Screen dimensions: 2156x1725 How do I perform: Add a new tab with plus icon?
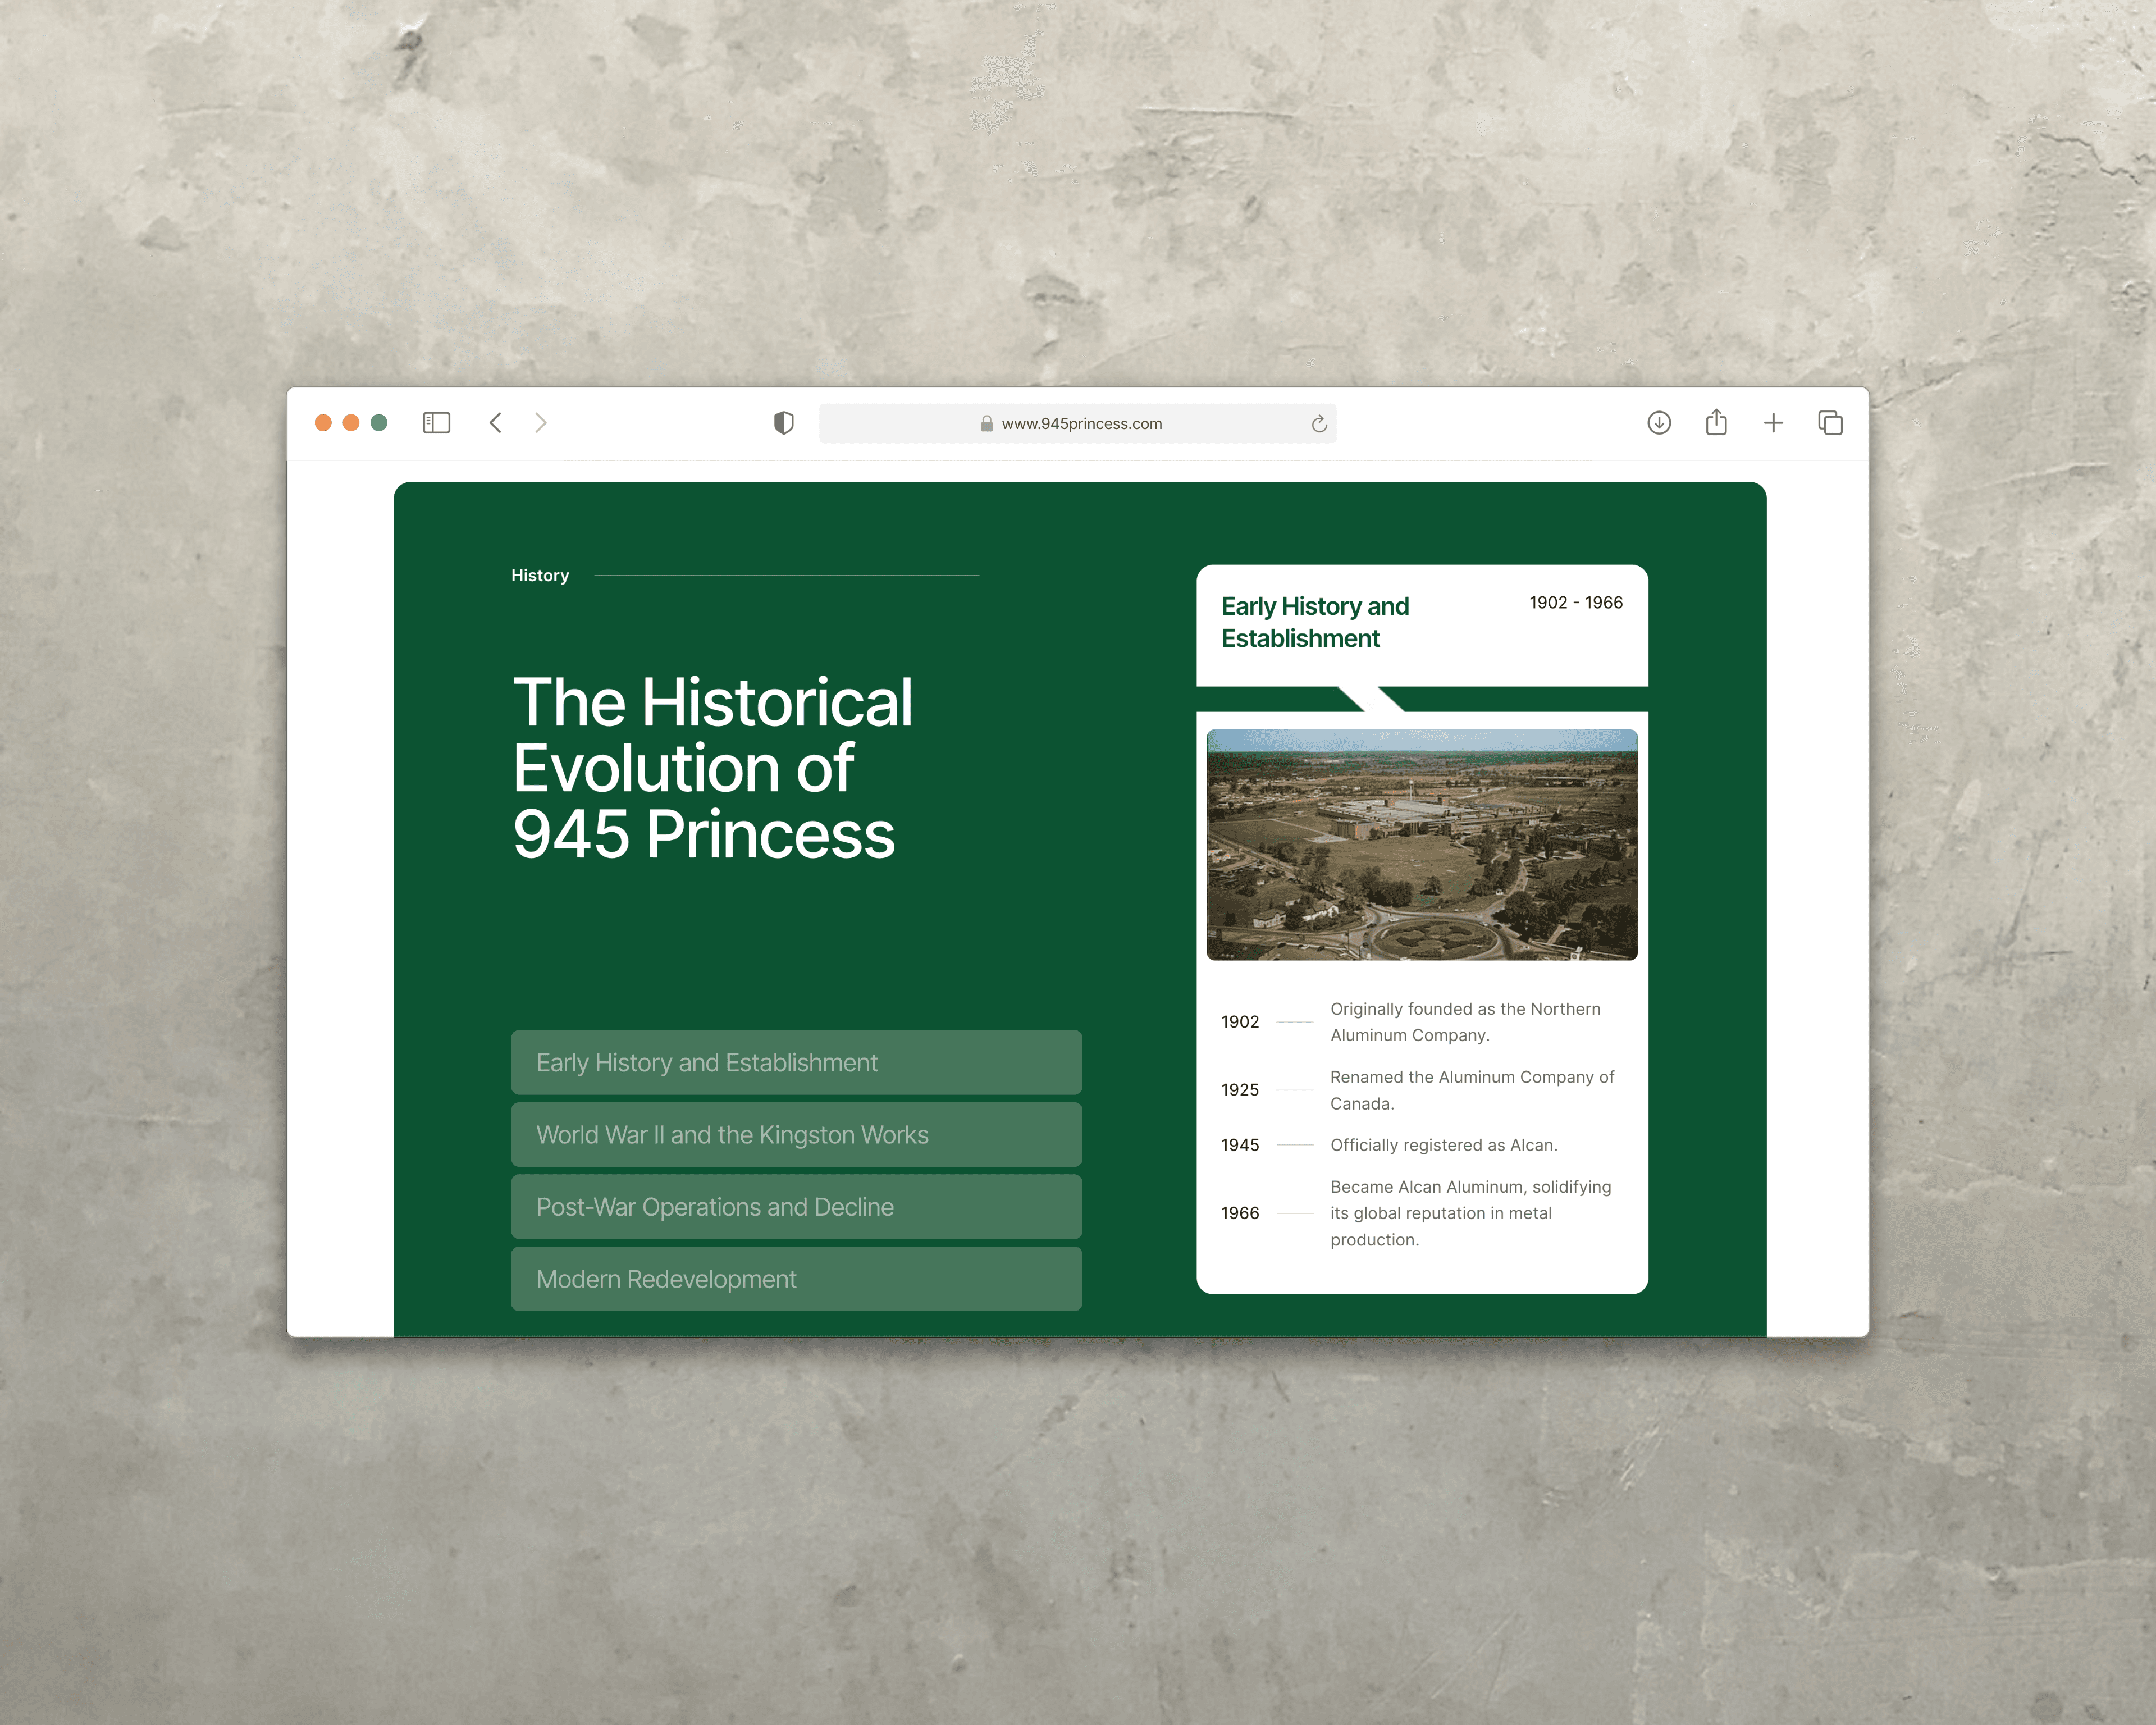[1773, 423]
